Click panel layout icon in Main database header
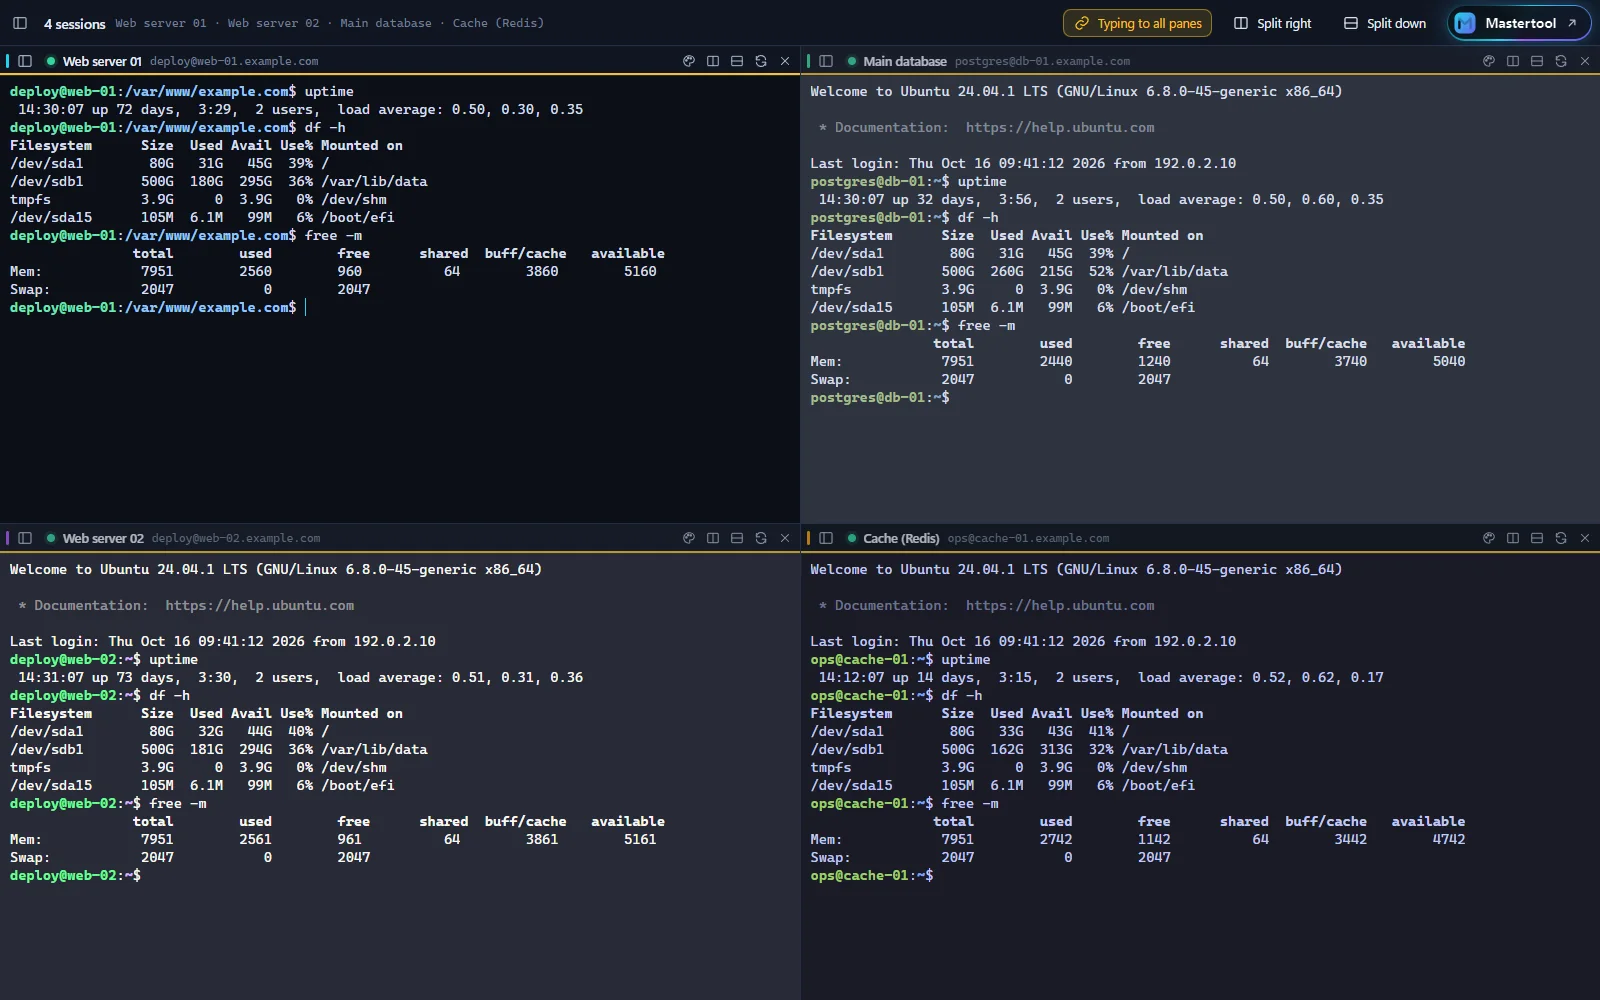Image resolution: width=1600 pixels, height=1000 pixels. pos(826,61)
